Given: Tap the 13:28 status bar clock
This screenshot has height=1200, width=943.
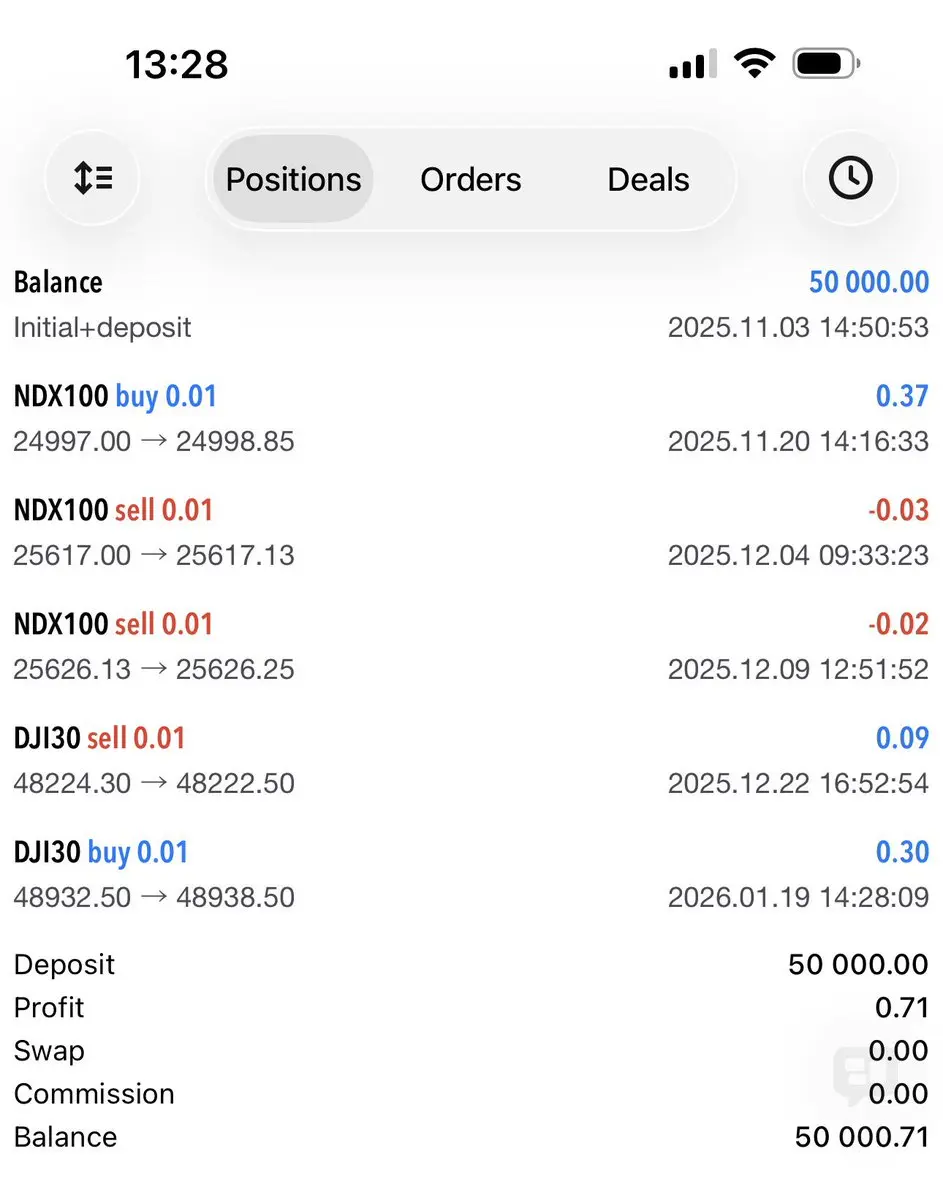Looking at the screenshot, I should [177, 66].
